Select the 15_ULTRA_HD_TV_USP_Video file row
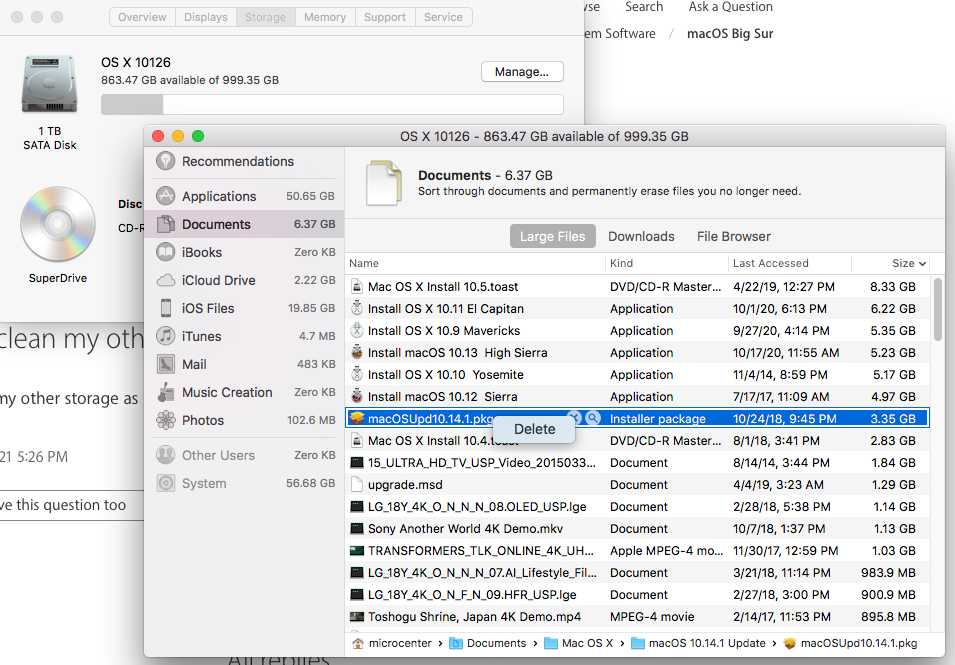This screenshot has width=955, height=665. (x=637, y=463)
